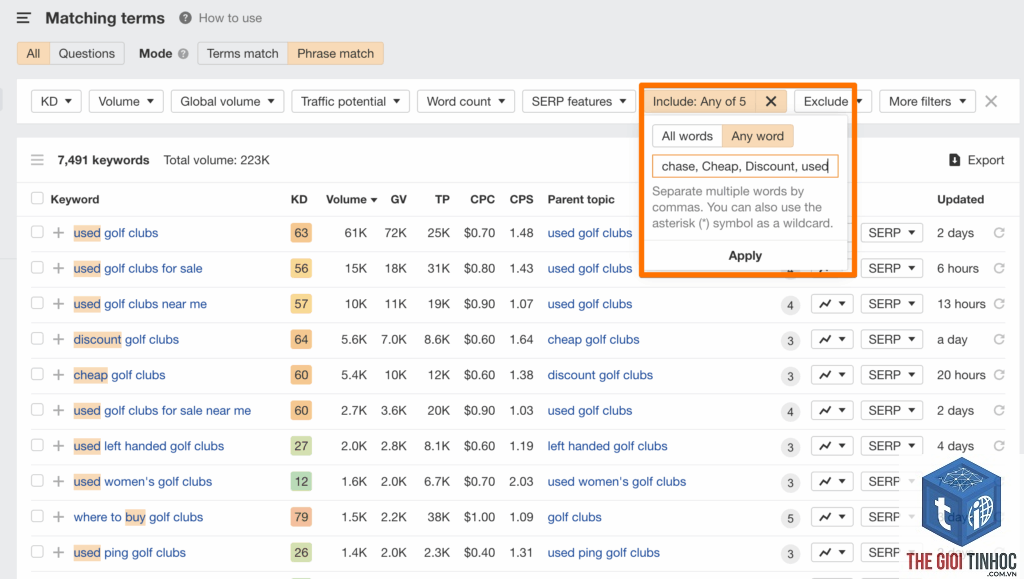The image size is (1024, 579).
Task: Open the Volume filter dropdown
Action: coord(126,101)
